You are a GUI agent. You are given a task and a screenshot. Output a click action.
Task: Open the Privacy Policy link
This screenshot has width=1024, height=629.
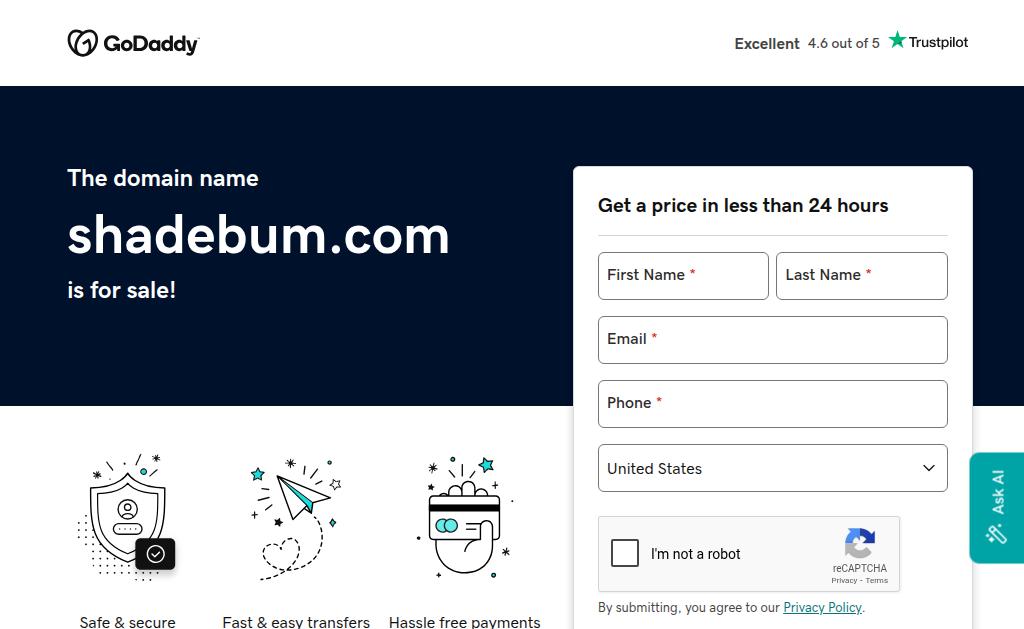pos(822,607)
